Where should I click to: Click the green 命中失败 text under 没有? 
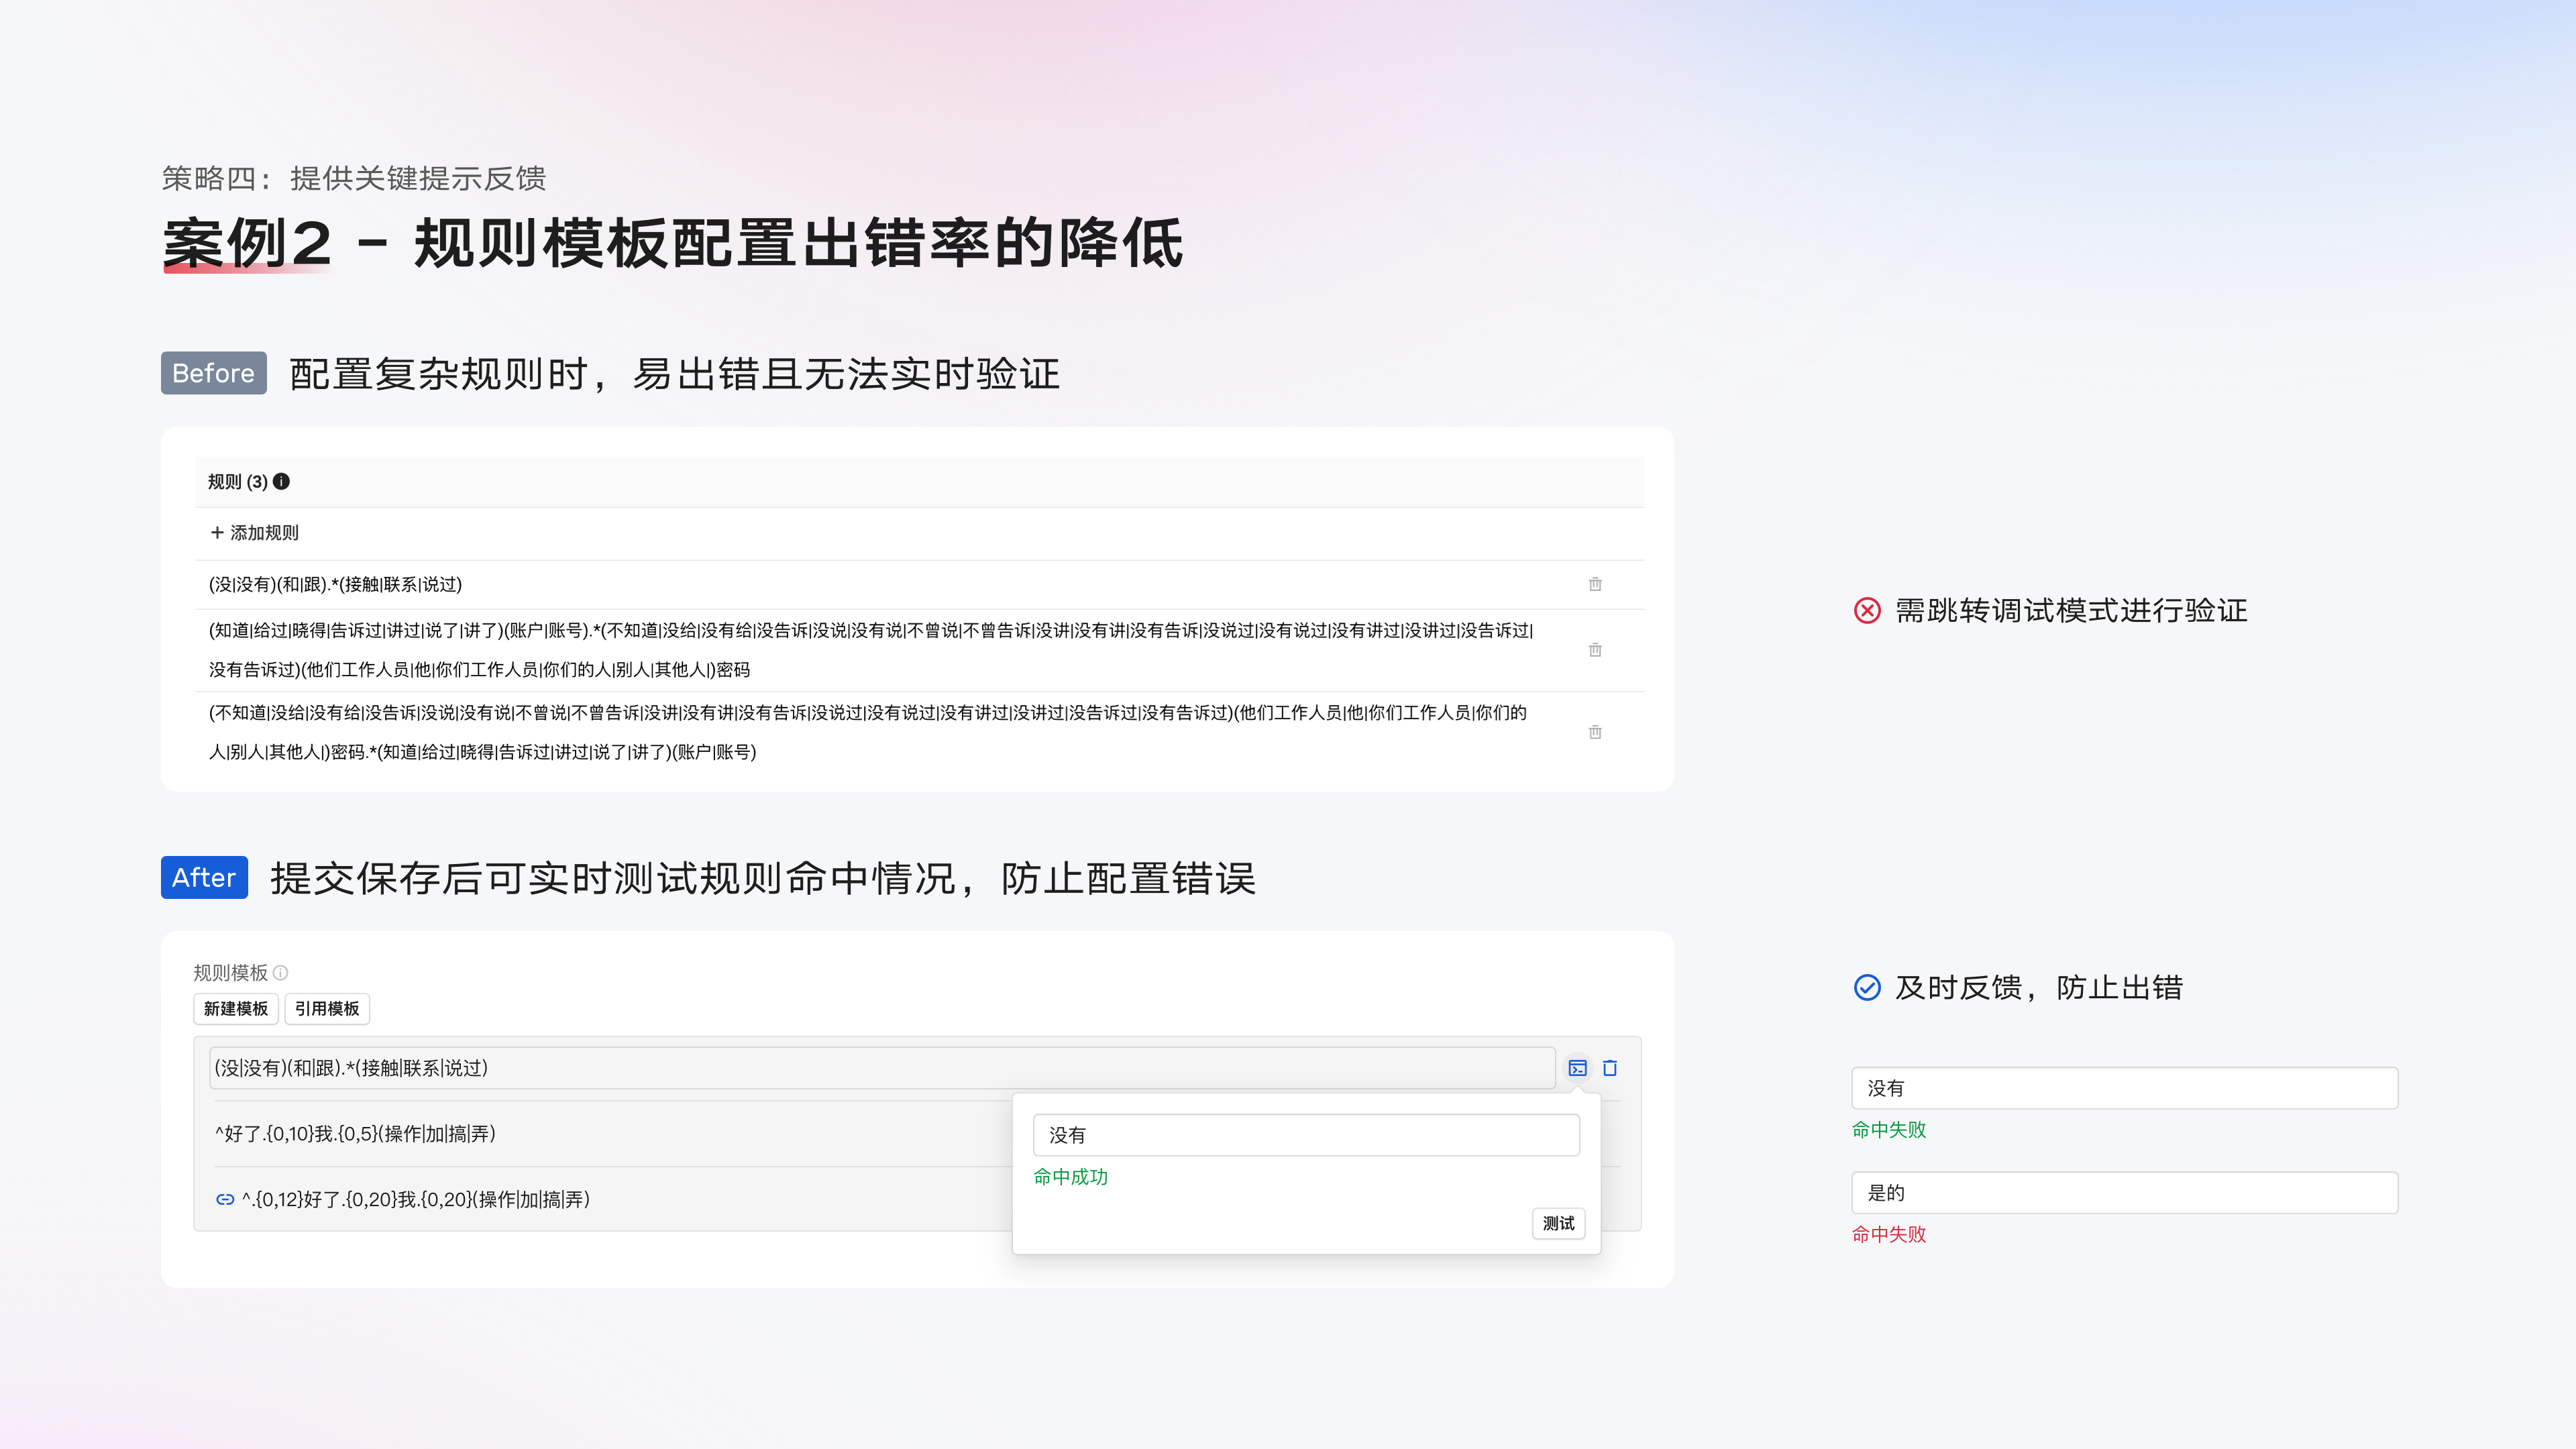(1888, 1129)
